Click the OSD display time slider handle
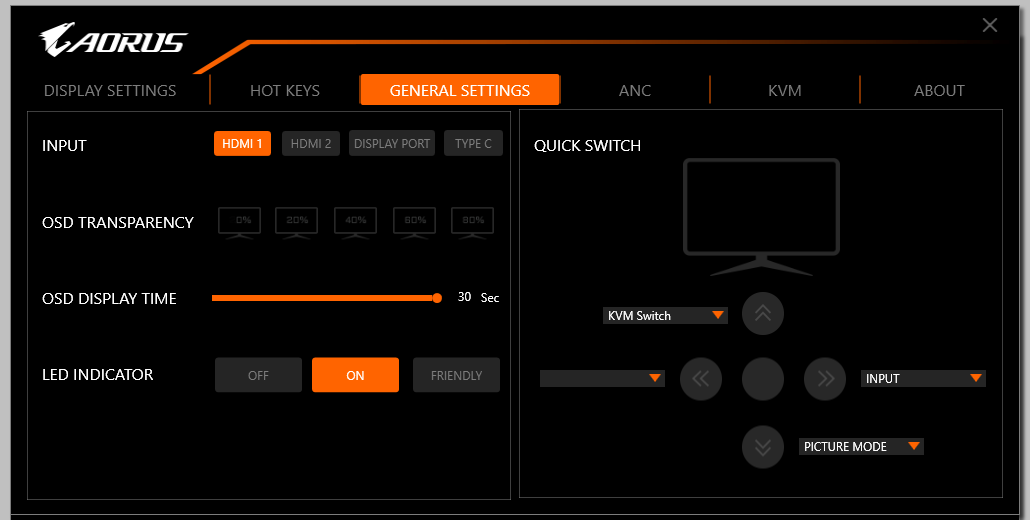Screen dimensions: 1030x520 pyautogui.click(x=437, y=298)
